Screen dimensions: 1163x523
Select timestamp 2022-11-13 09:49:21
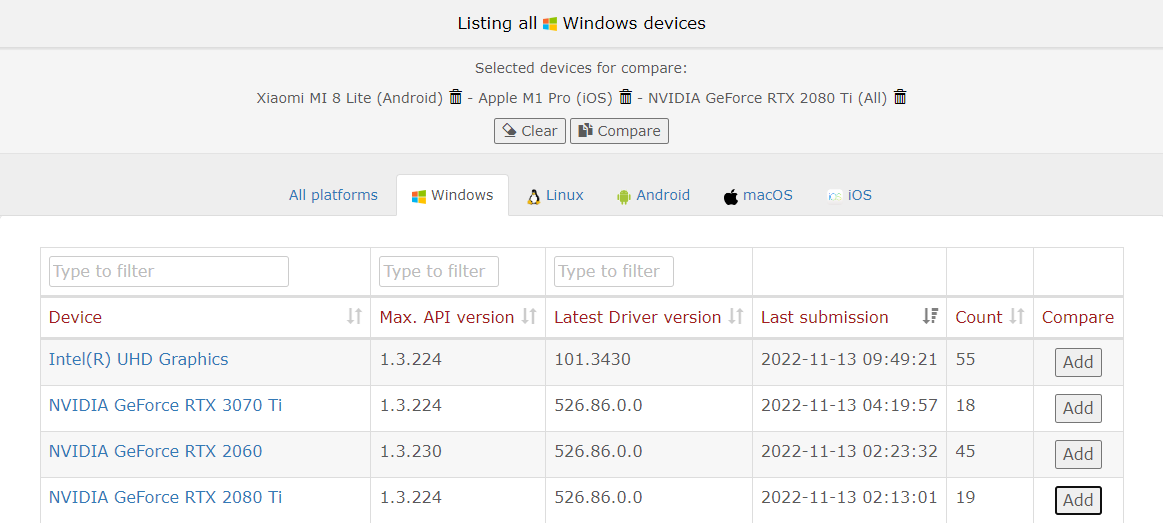pos(849,359)
